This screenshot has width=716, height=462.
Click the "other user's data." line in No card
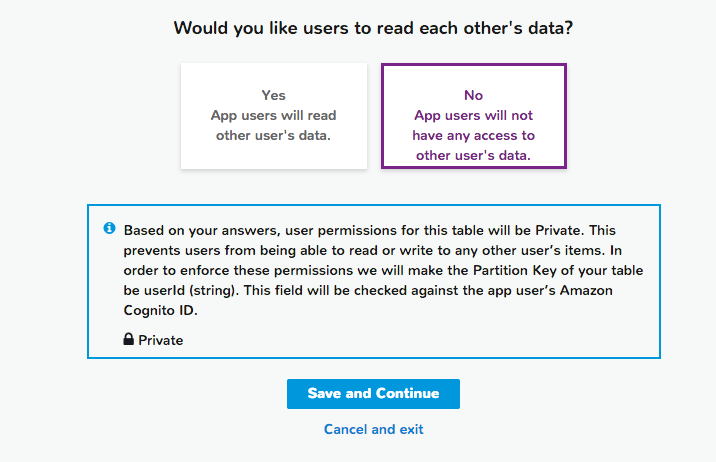click(473, 155)
